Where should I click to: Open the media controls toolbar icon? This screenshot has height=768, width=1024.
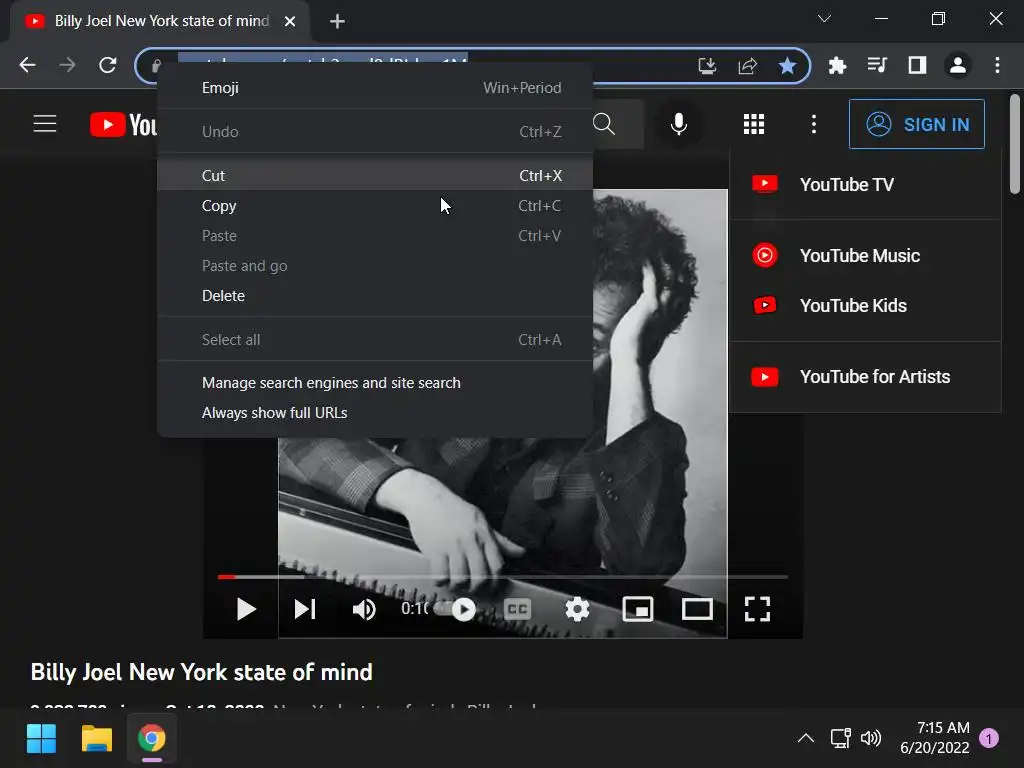click(x=877, y=65)
